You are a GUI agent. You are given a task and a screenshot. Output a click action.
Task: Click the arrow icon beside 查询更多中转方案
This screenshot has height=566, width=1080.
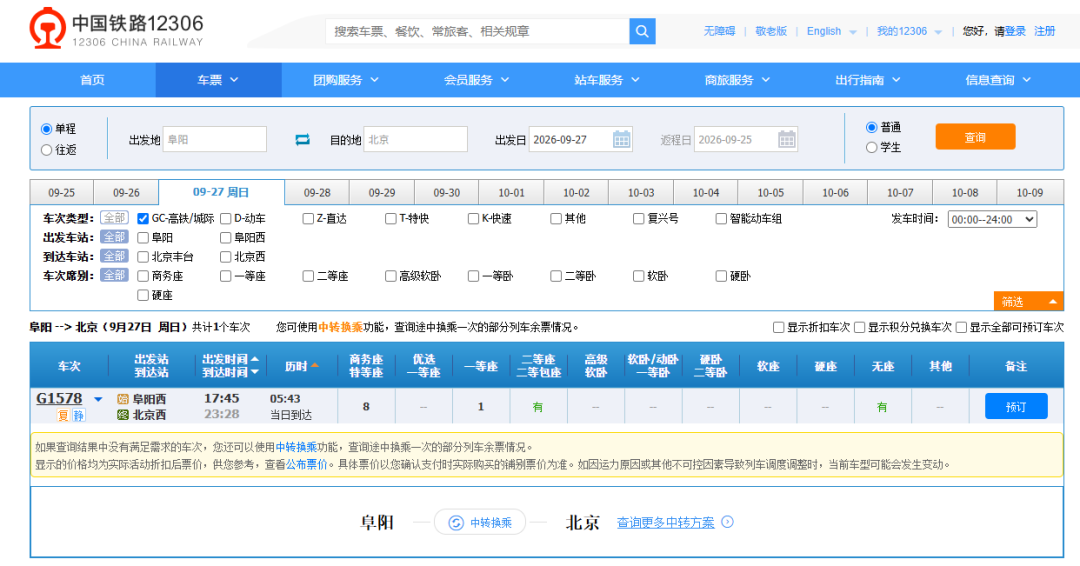[727, 522]
